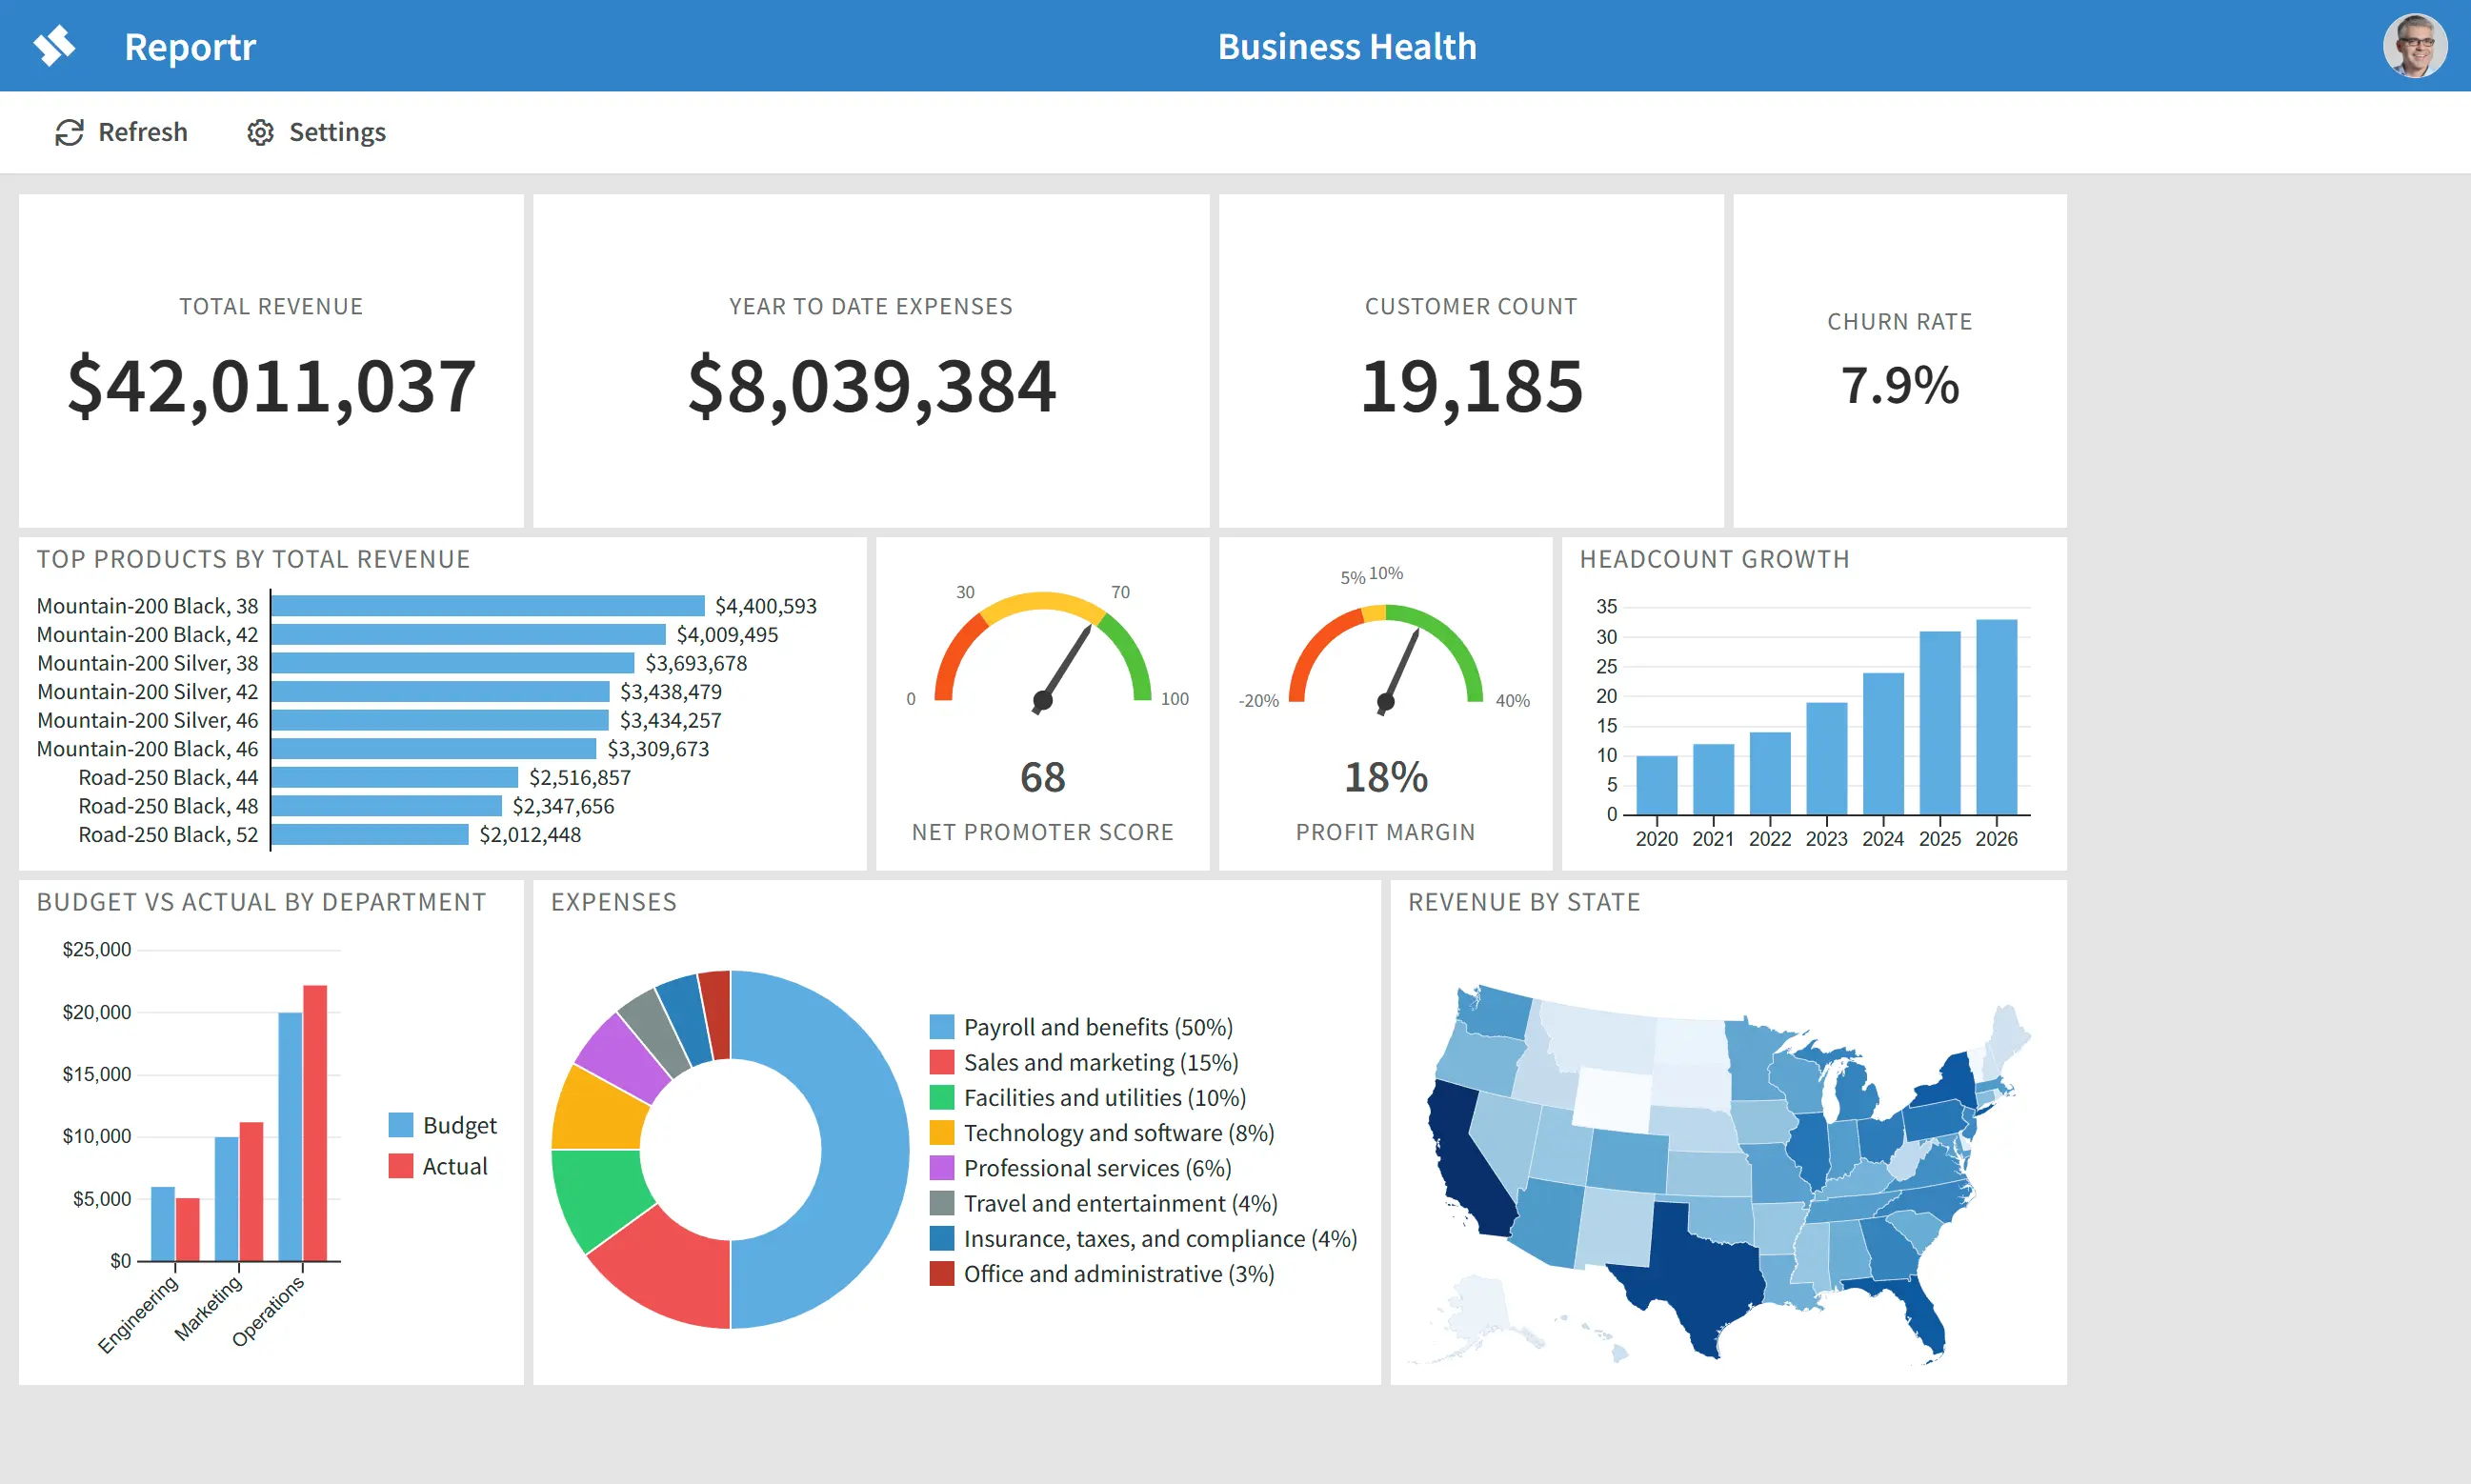Click the Customer Count value 19,185
This screenshot has width=2471, height=1484.
tap(1471, 385)
